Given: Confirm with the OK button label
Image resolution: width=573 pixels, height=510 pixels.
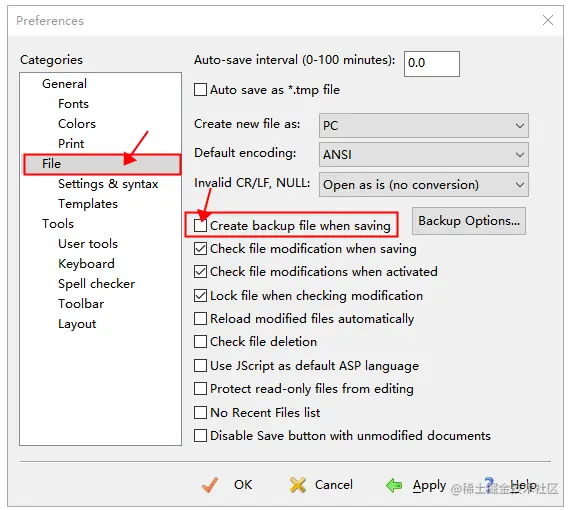Looking at the screenshot, I should (x=243, y=485).
